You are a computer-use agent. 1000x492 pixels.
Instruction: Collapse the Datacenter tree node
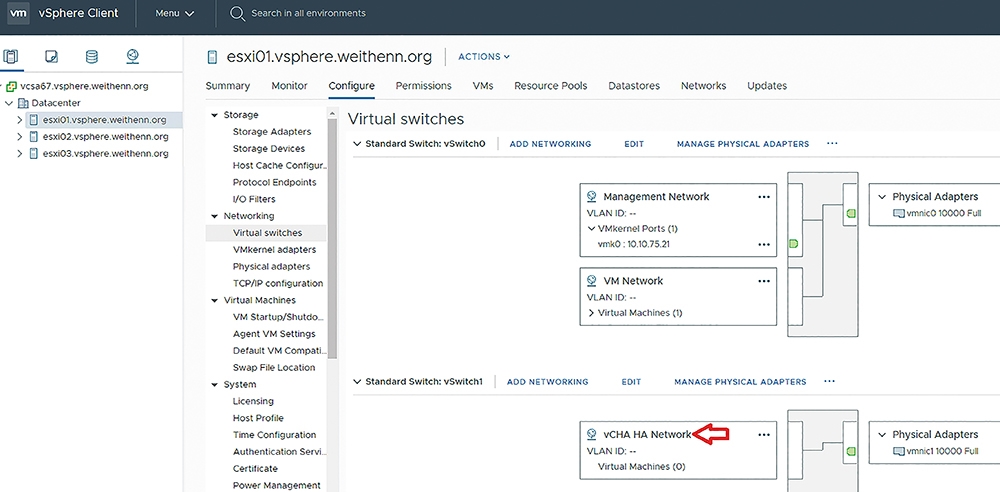(8, 103)
